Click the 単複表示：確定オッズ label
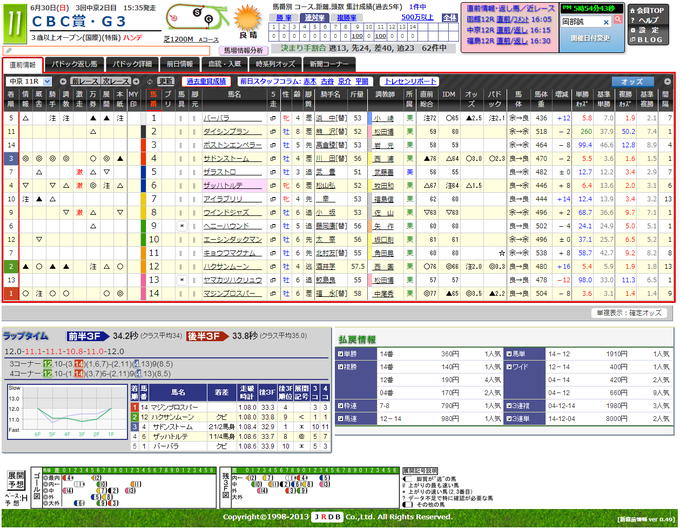The image size is (680, 529). (x=629, y=313)
